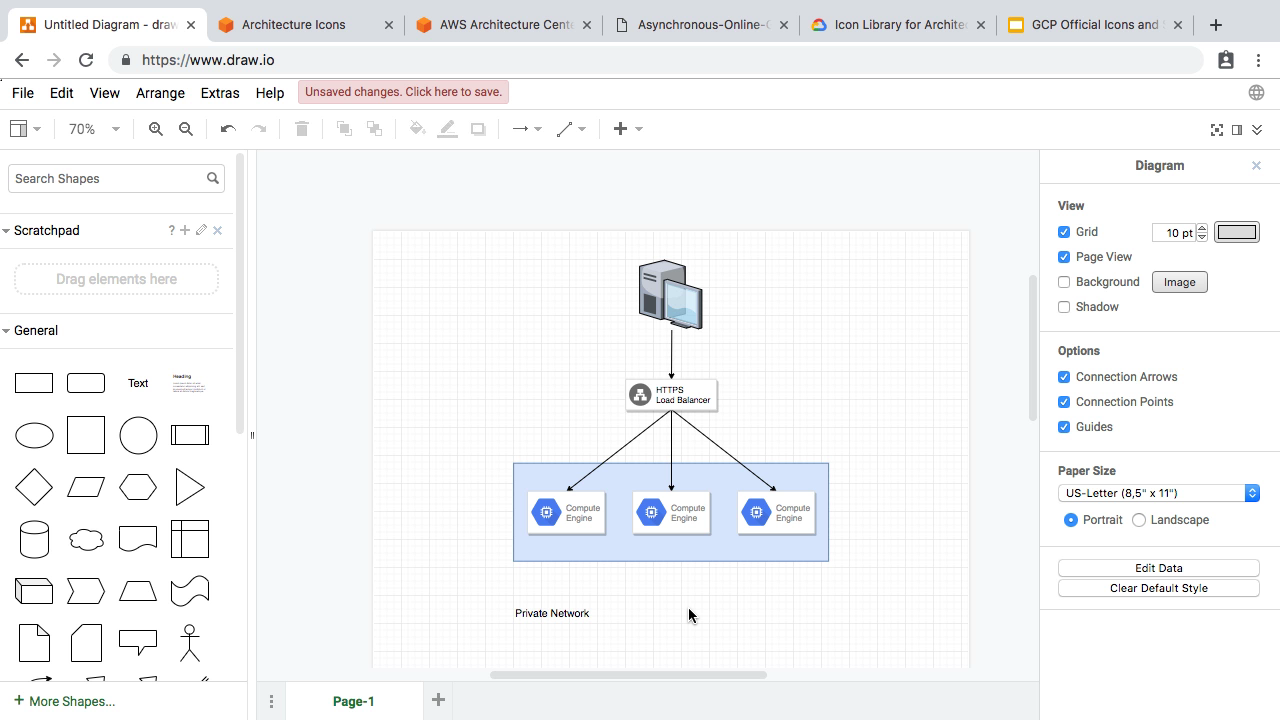Screen dimensions: 1280x720
Task: Open the Extras menu
Action: pos(220,92)
